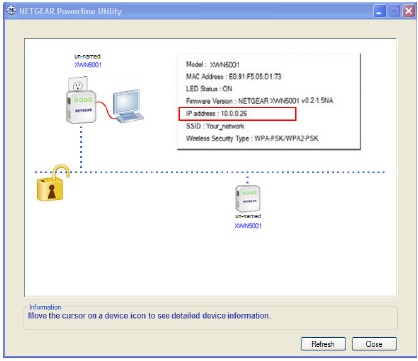The height and width of the screenshot is (361, 418).
Task: Click the lower 'un-named' device name
Action: [x=248, y=216]
